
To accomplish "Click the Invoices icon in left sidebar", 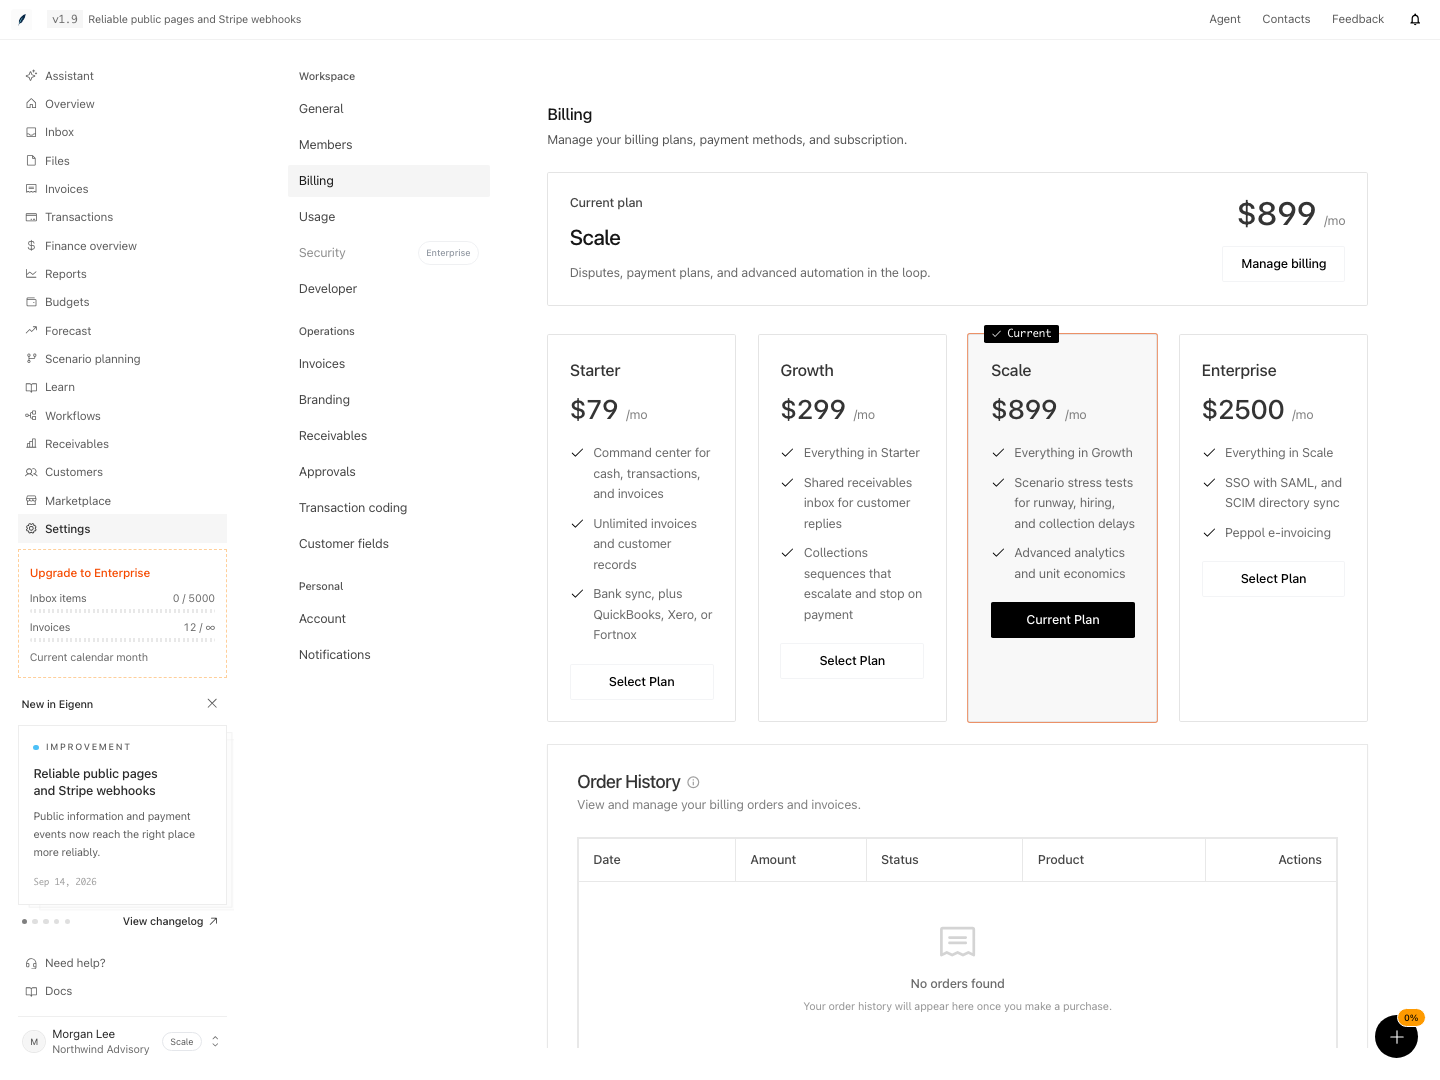I will tap(31, 189).
